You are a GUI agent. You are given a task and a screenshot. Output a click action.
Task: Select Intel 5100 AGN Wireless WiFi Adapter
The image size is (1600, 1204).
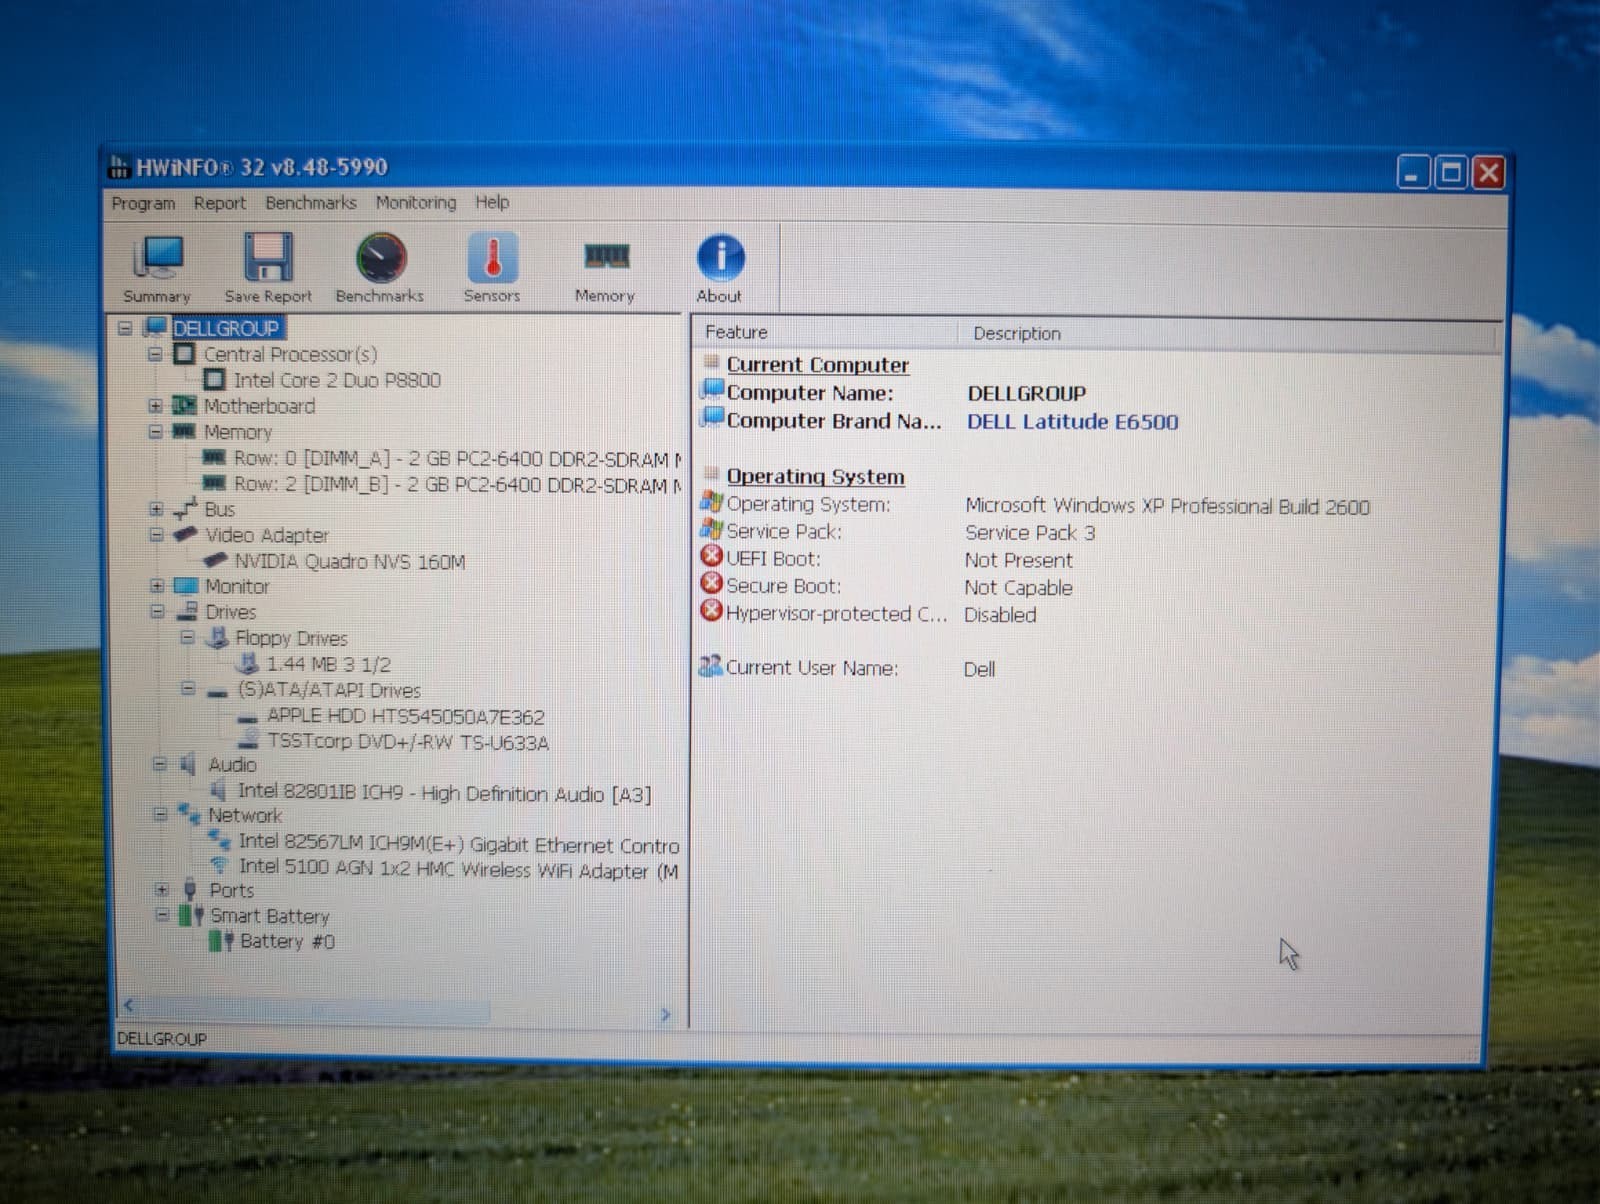tap(459, 870)
